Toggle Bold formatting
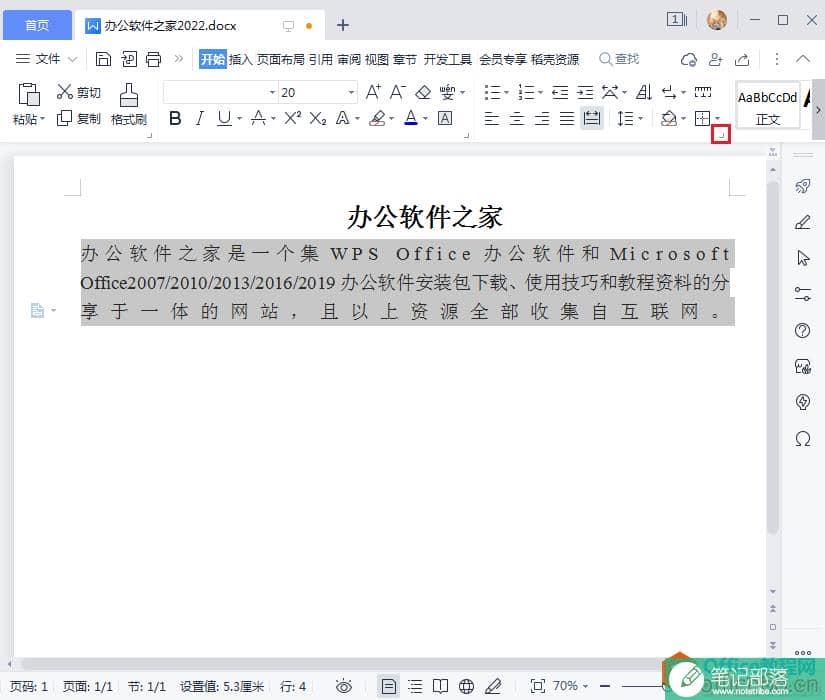The height and width of the screenshot is (700, 825). [x=175, y=118]
